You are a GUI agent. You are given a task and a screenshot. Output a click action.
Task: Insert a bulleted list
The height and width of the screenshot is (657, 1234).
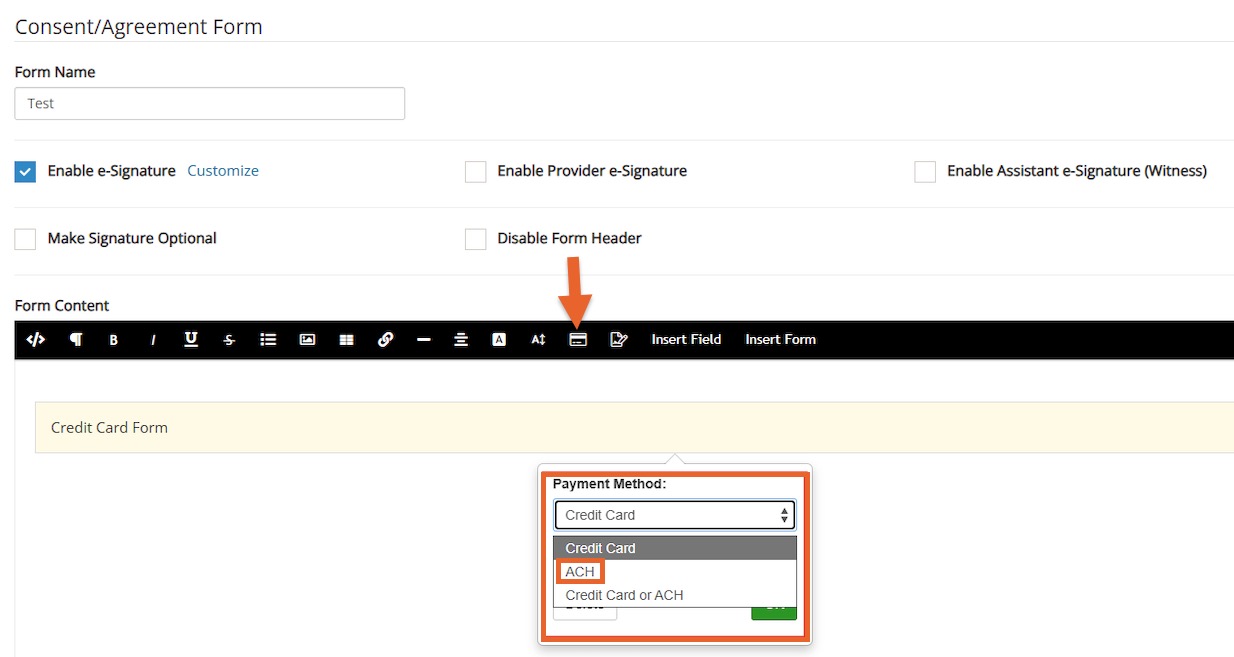pyautogui.click(x=268, y=339)
